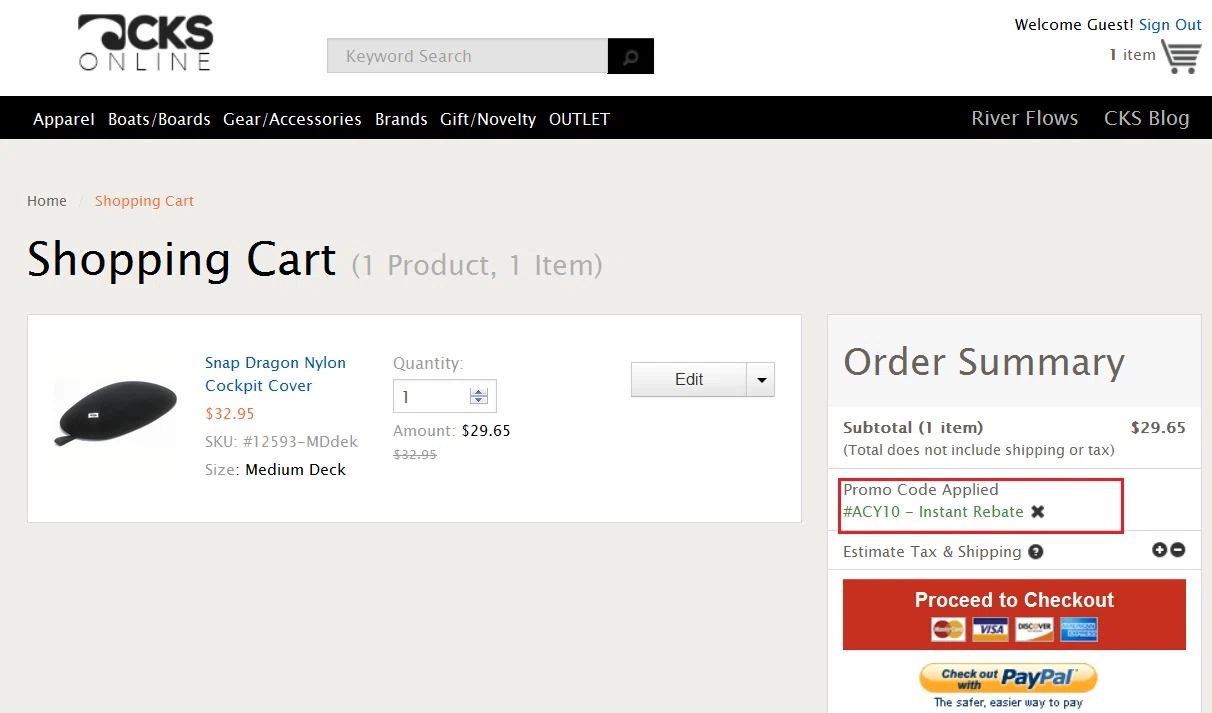
Task: Expand tax and shipping estimate with the plus icon
Action: tap(1160, 549)
